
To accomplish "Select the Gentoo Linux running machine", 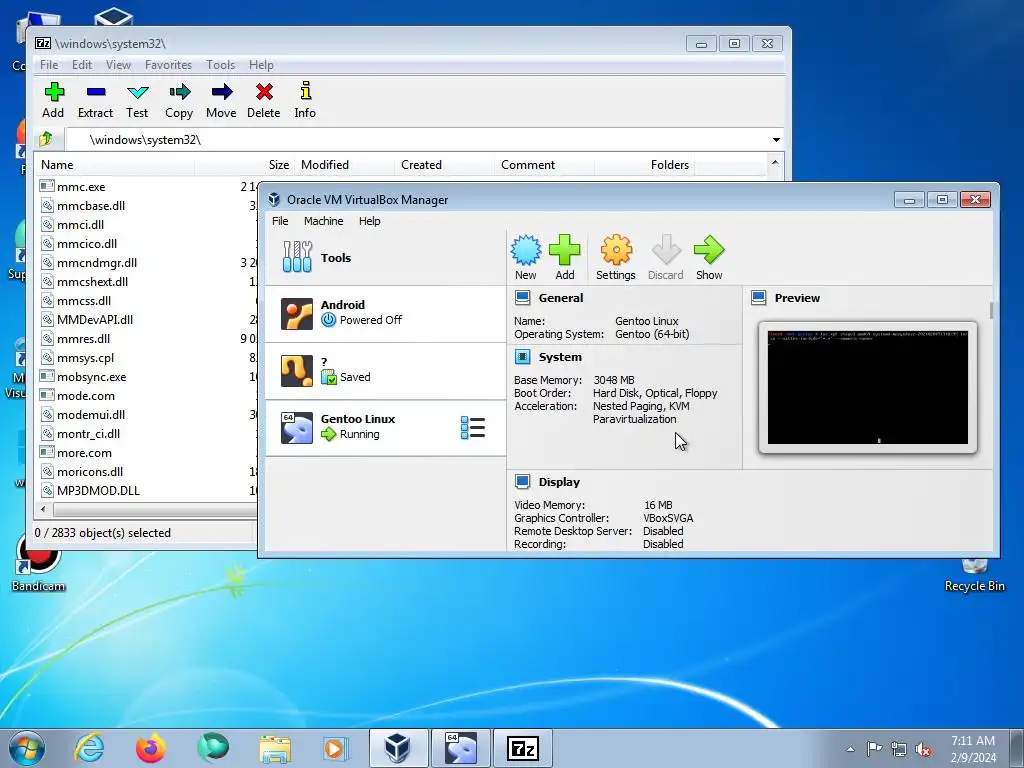I will point(385,428).
